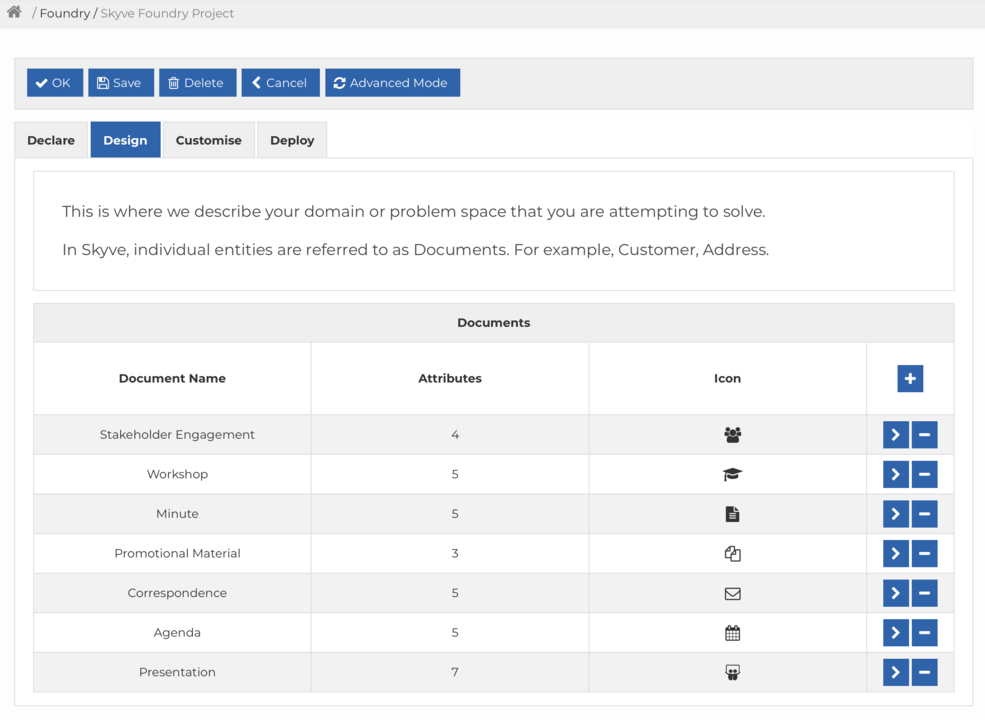The width and height of the screenshot is (985, 720).
Task: Zoom into the Workshop document
Action: coord(895,474)
